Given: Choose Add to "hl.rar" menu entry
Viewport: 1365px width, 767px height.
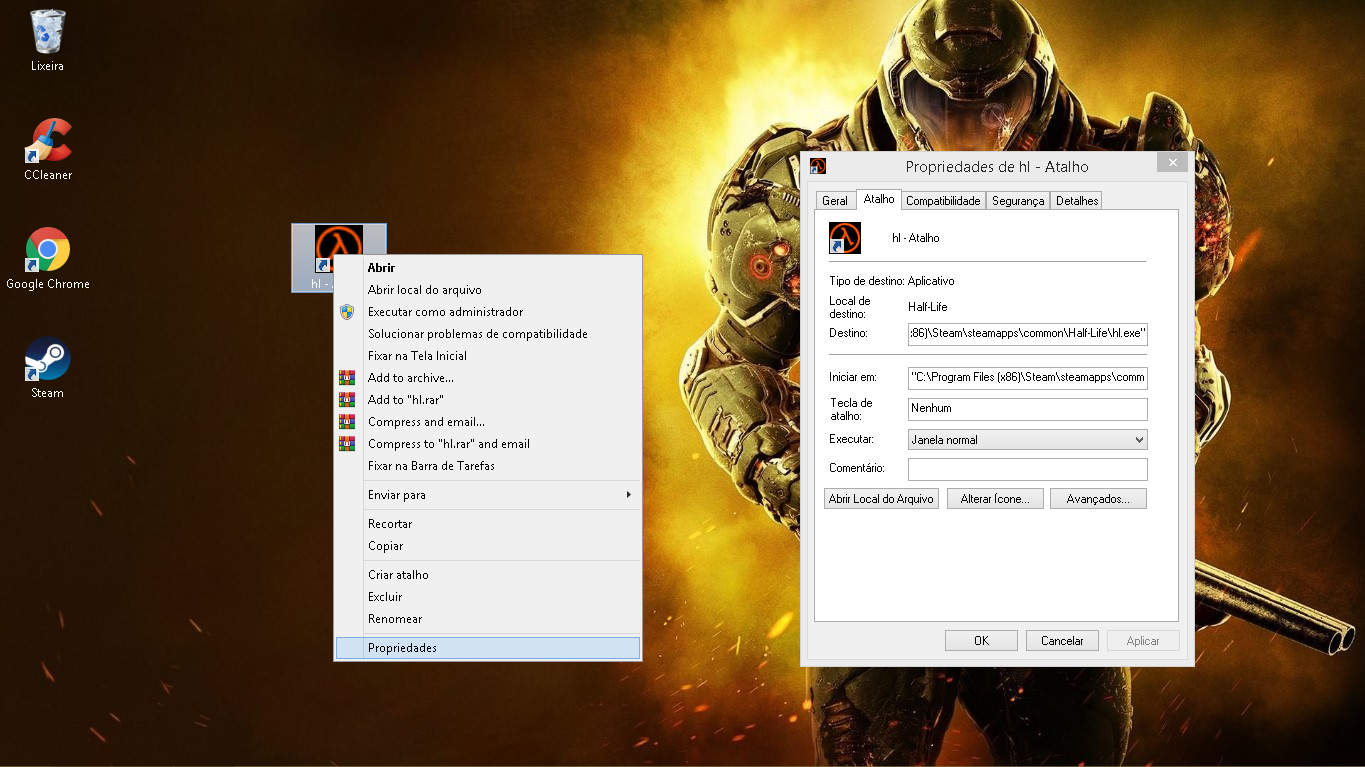Looking at the screenshot, I should pyautogui.click(x=488, y=400).
